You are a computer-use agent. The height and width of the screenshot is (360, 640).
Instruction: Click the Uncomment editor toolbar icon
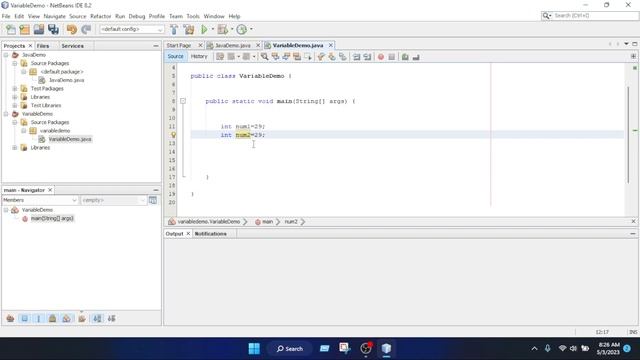pyautogui.click(x=416, y=57)
